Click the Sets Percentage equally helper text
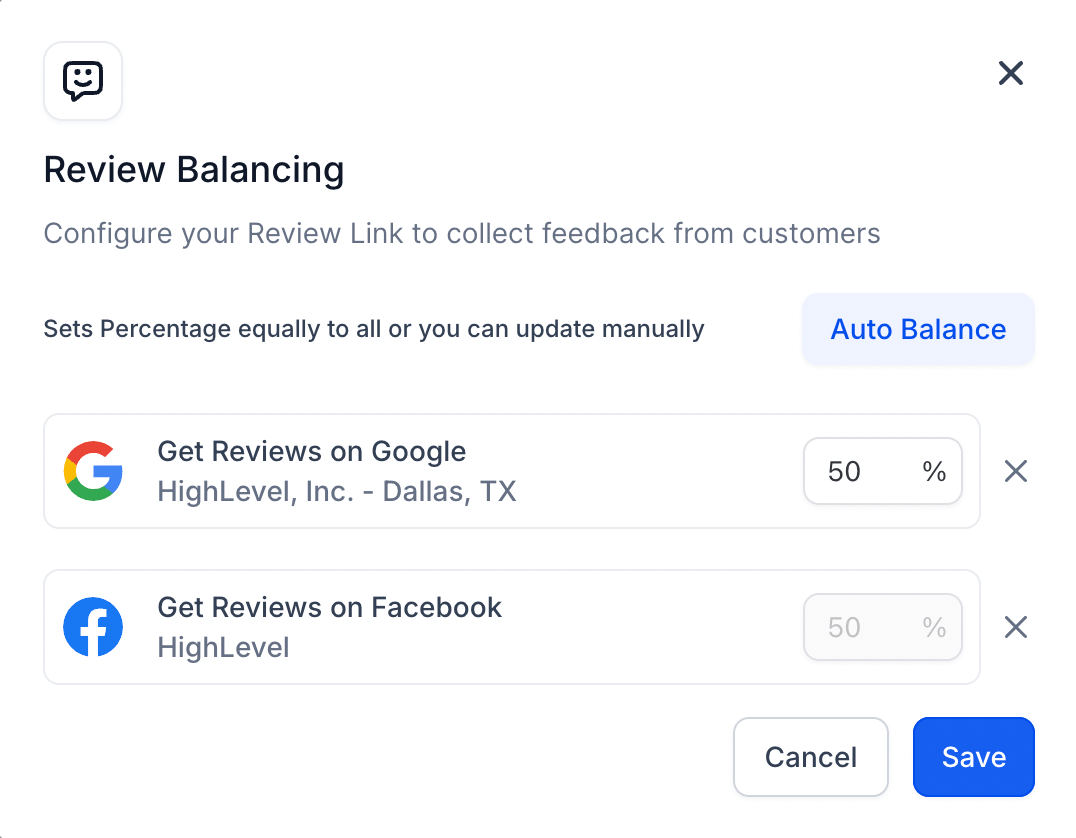The height and width of the screenshot is (838, 1076). pos(374,329)
